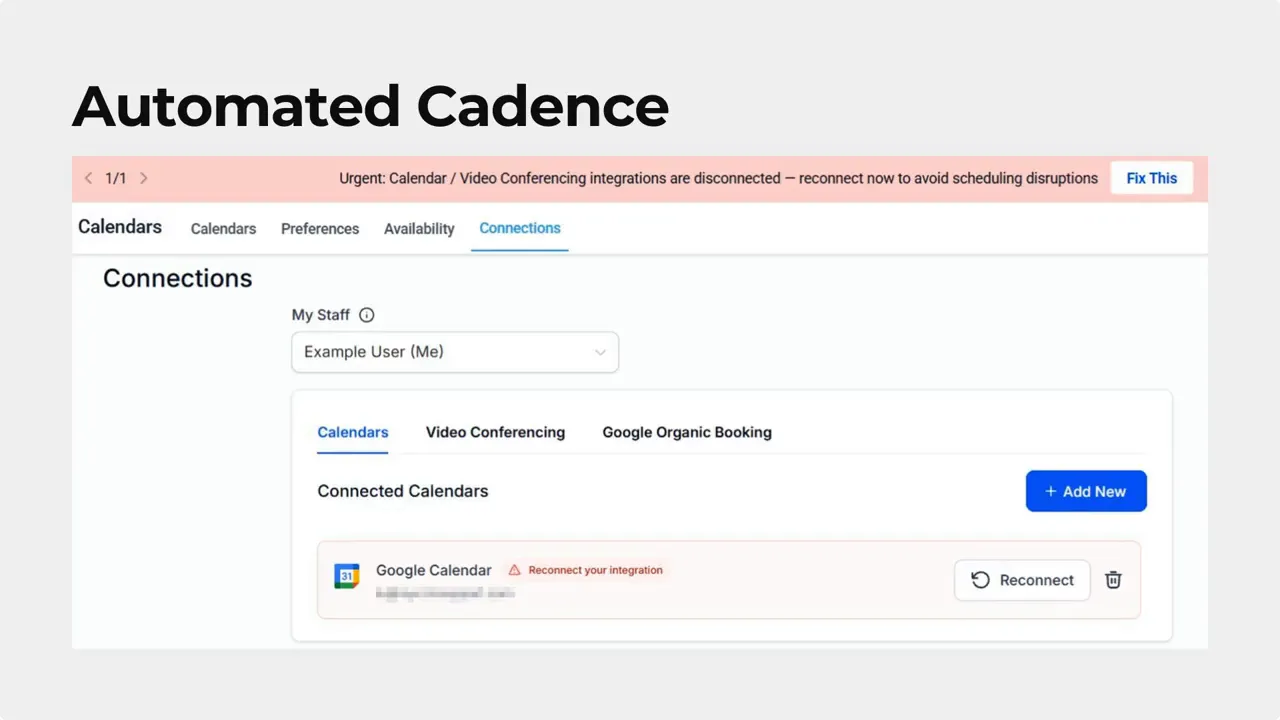Click the right arrow in the alert banner
The image size is (1280, 720).
143,178
